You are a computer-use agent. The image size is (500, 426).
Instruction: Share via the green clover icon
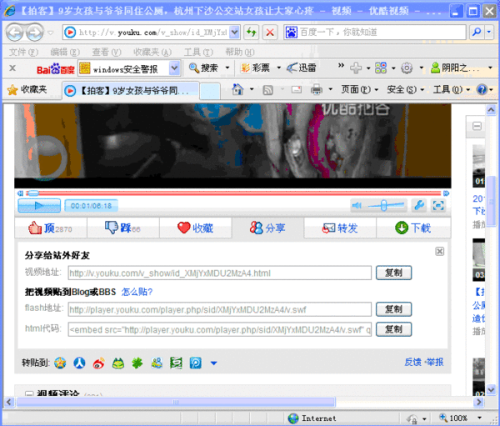point(137,363)
